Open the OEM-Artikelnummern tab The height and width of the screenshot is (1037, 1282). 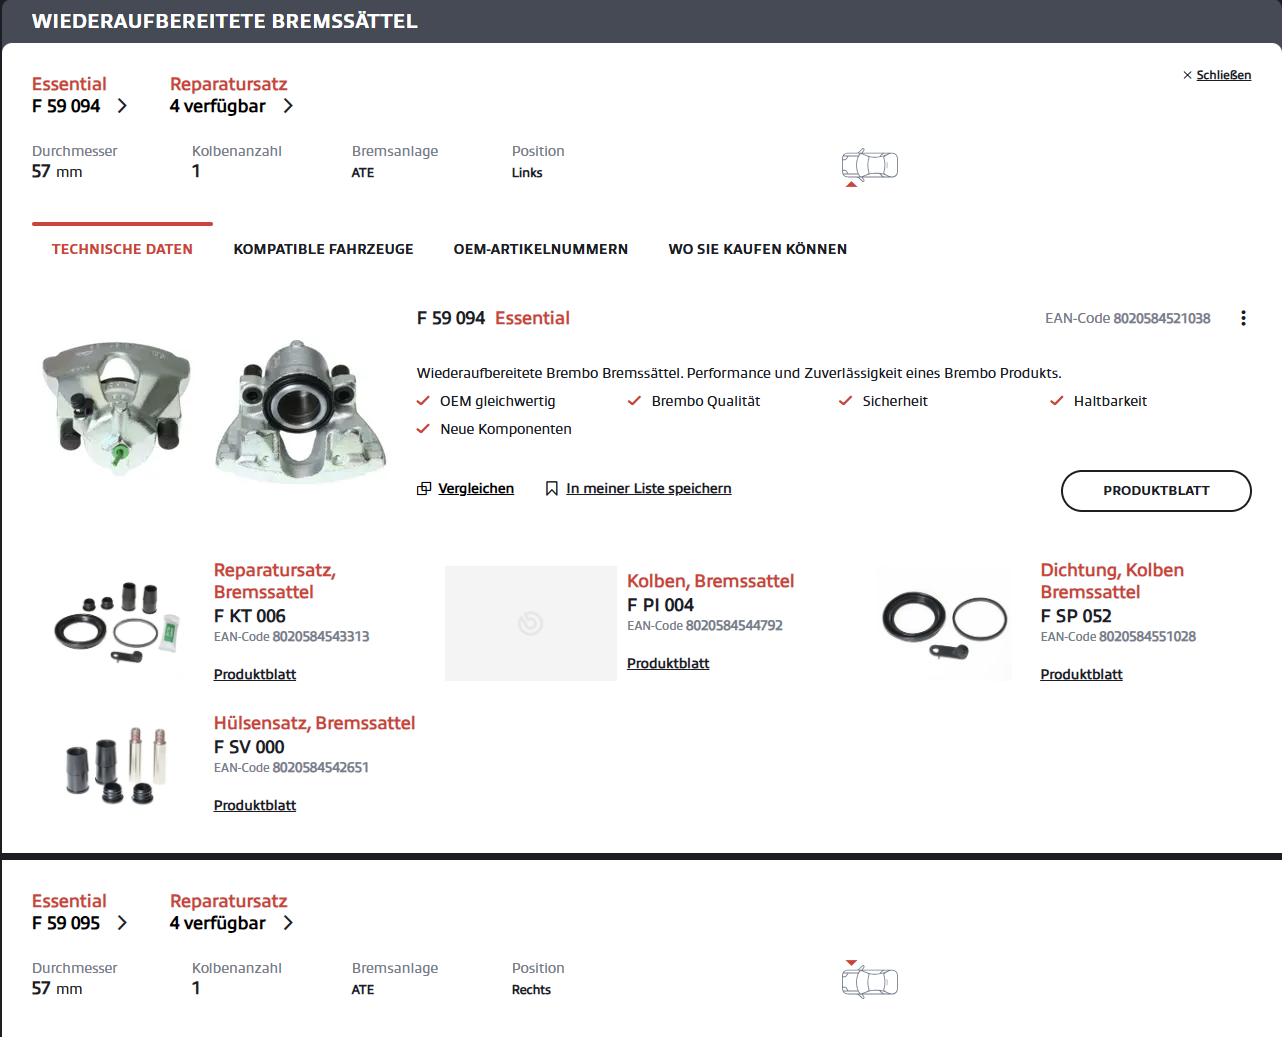point(541,249)
